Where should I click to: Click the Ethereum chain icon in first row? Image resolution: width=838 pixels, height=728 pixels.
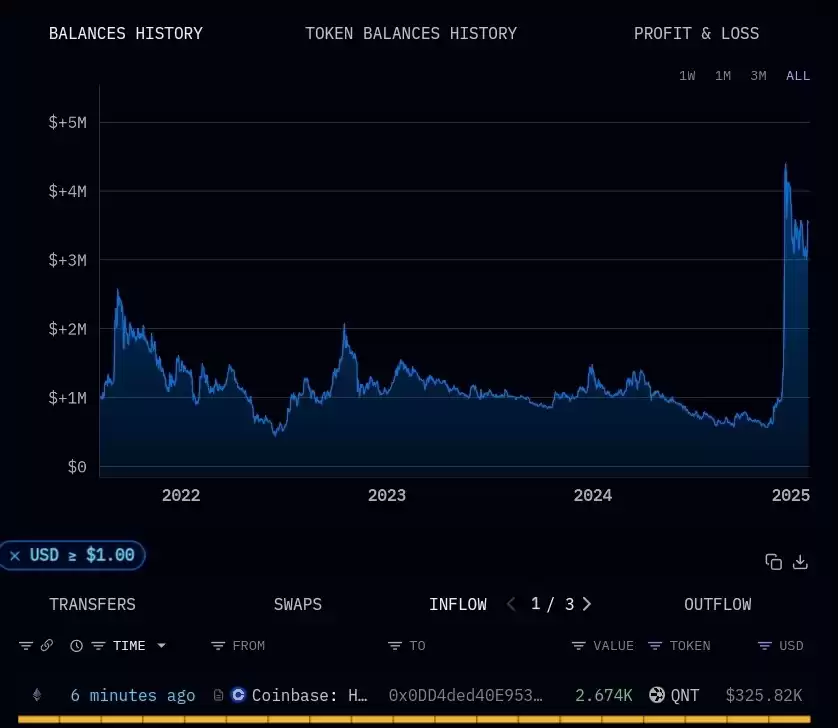tap(37, 695)
